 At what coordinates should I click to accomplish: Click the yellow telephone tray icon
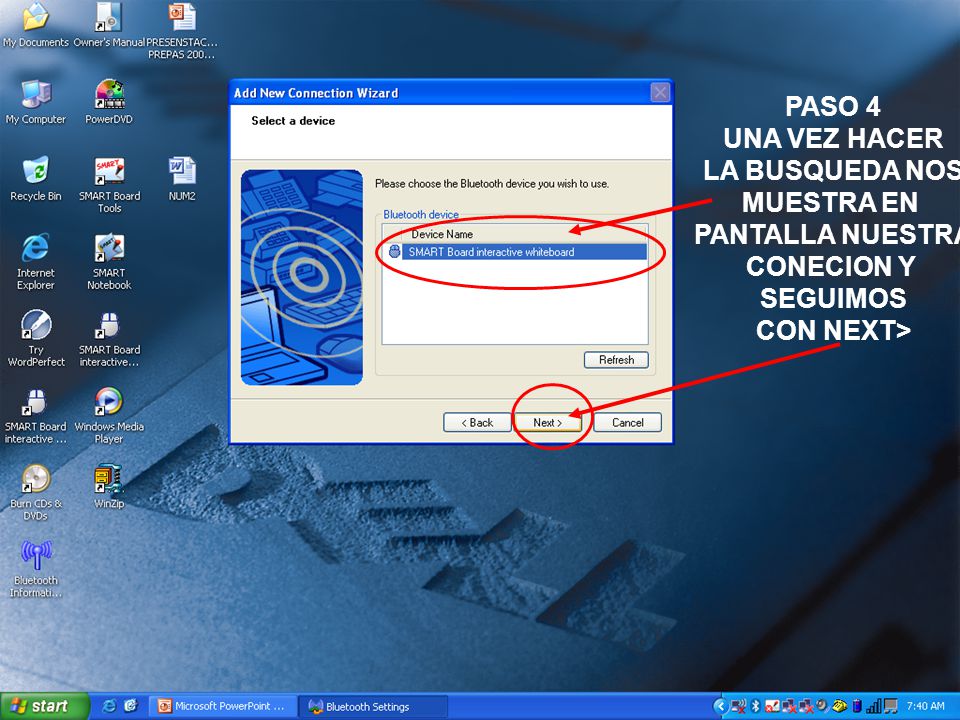[839, 706]
